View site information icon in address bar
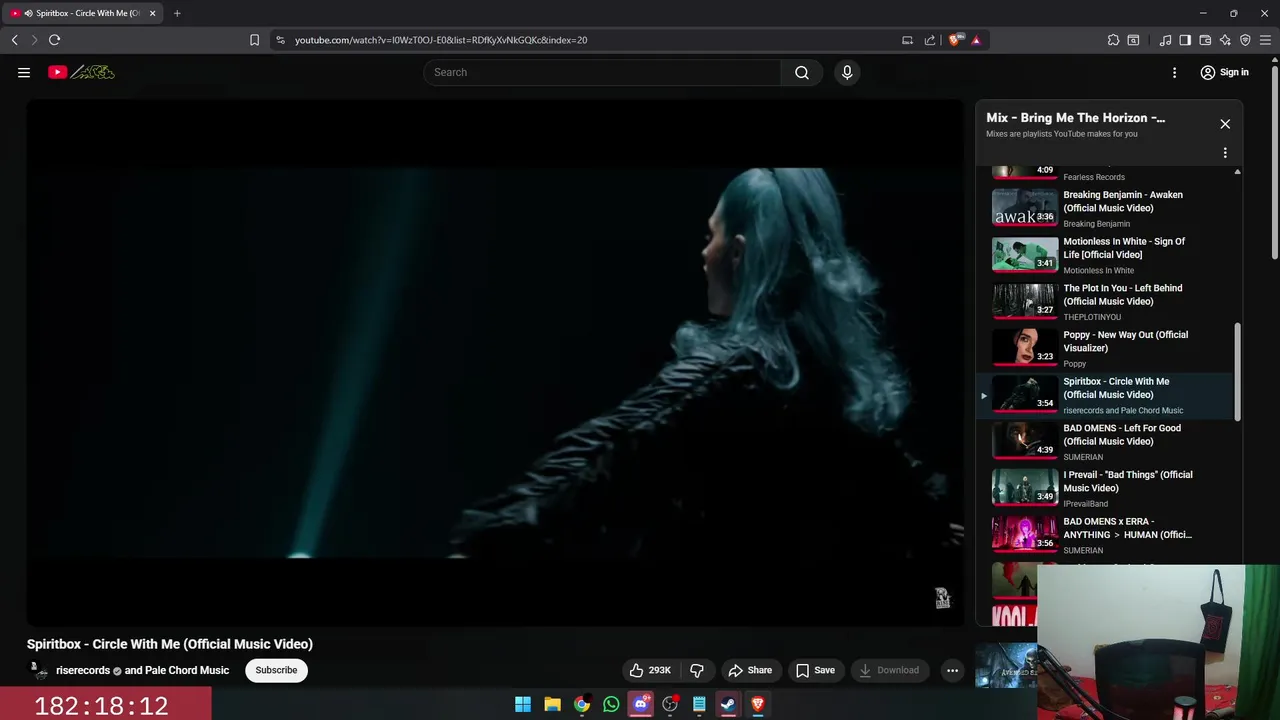 click(281, 40)
